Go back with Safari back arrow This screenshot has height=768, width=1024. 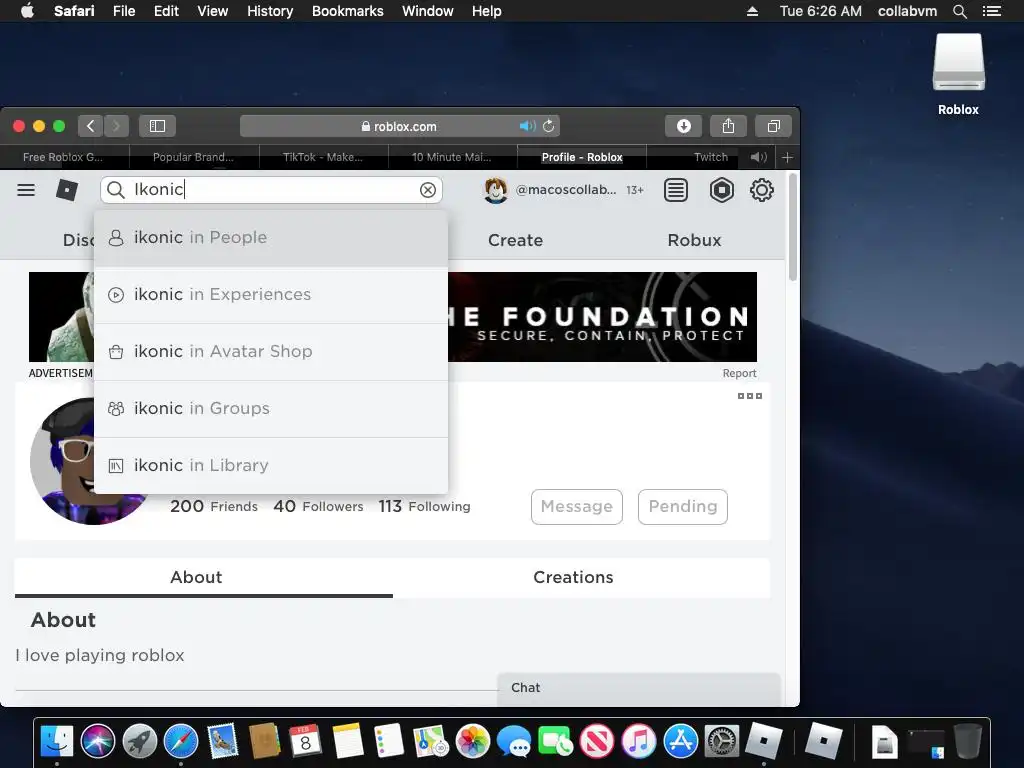(x=91, y=126)
